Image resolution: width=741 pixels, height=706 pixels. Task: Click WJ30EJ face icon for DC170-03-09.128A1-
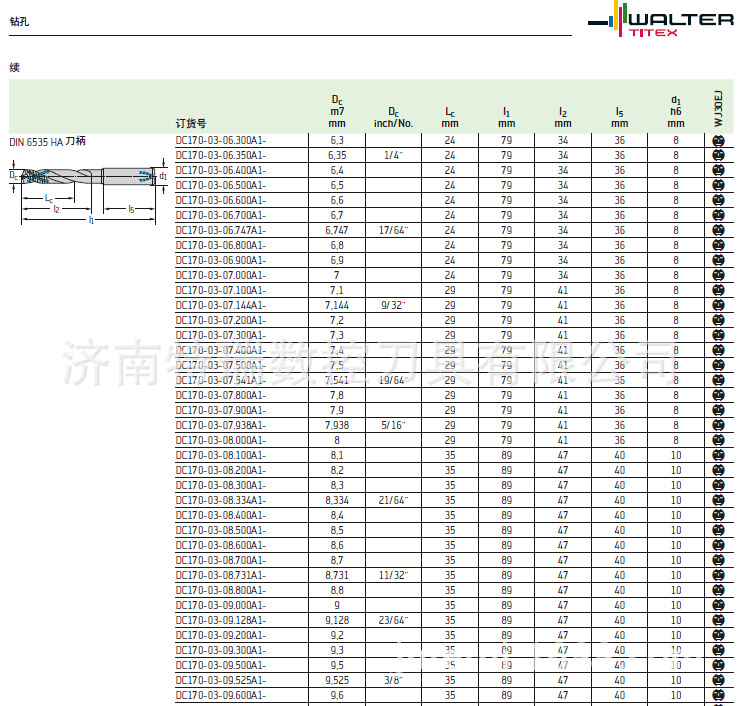(x=718, y=620)
